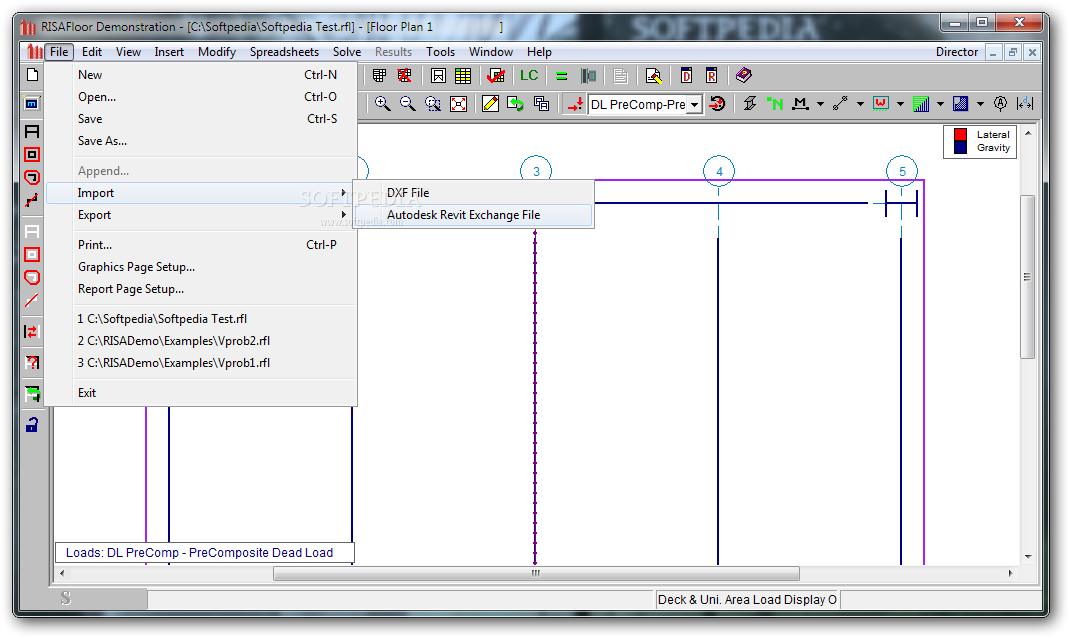This screenshot has height=638, width=1070.
Task: Click the Zoom Out magnifier icon
Action: pos(407,104)
